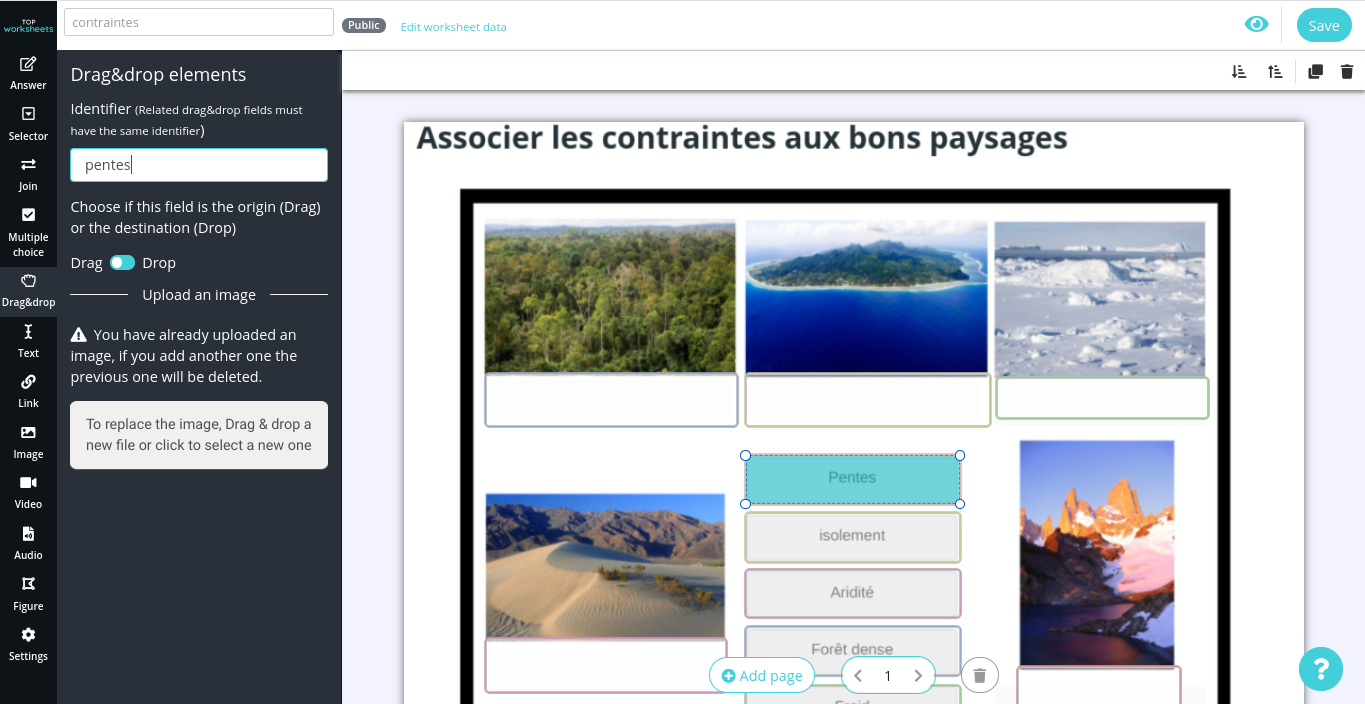This screenshot has width=1365, height=704.
Task: Bring element to front icon
Action: 1275,71
